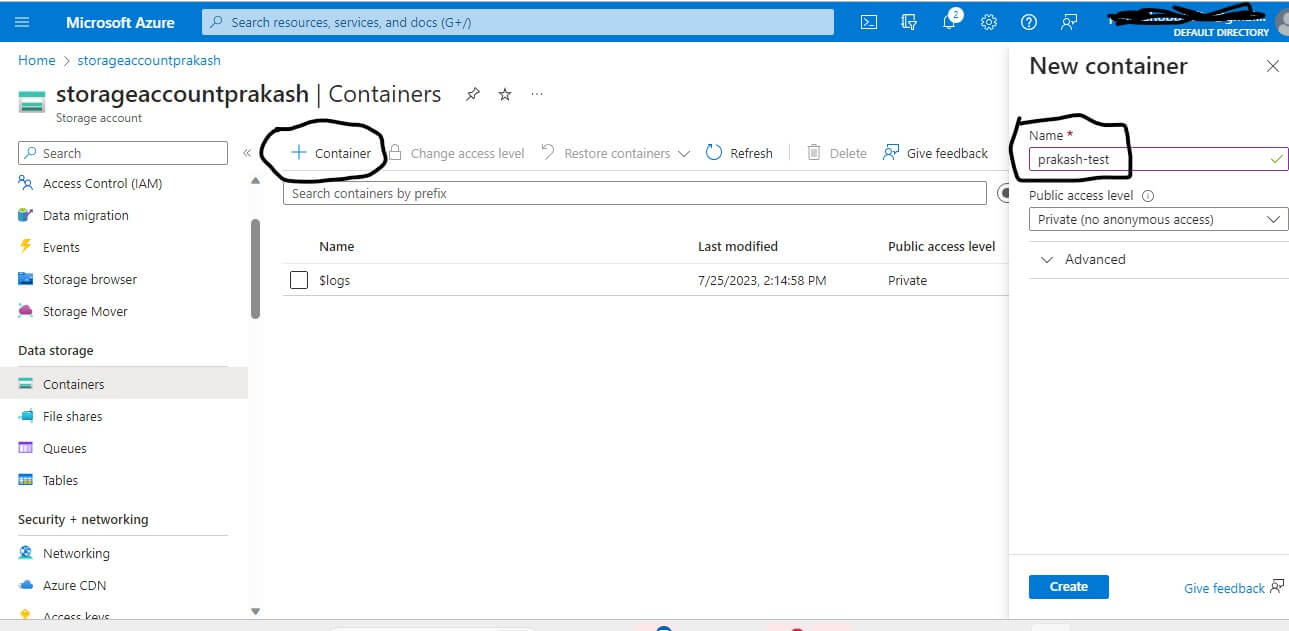This screenshot has height=631, width=1289.
Task: Click the Microsoft Azure logo text
Action: click(x=120, y=22)
